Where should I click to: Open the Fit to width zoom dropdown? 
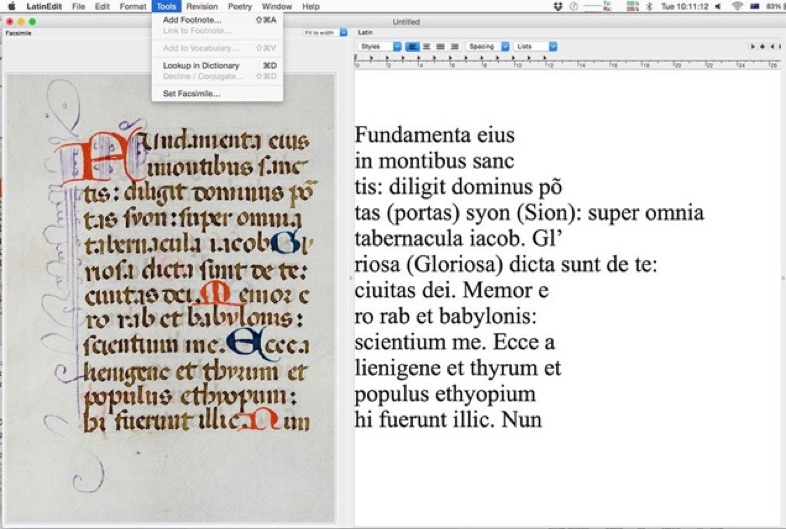pos(325,33)
